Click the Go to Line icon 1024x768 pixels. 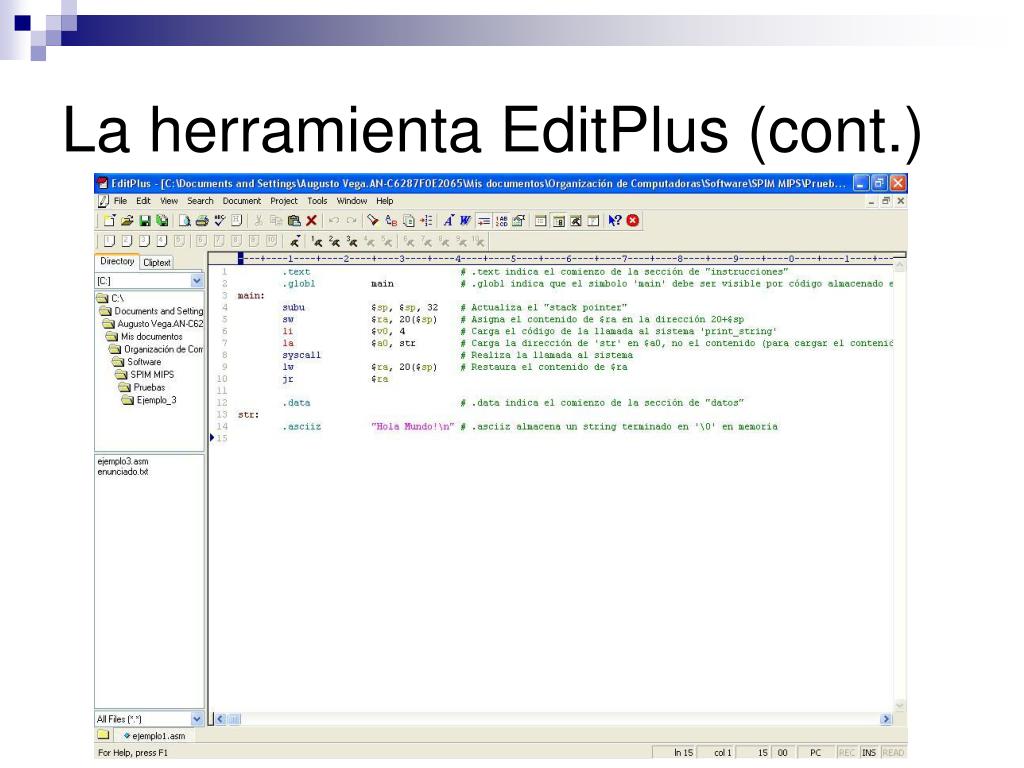(426, 221)
